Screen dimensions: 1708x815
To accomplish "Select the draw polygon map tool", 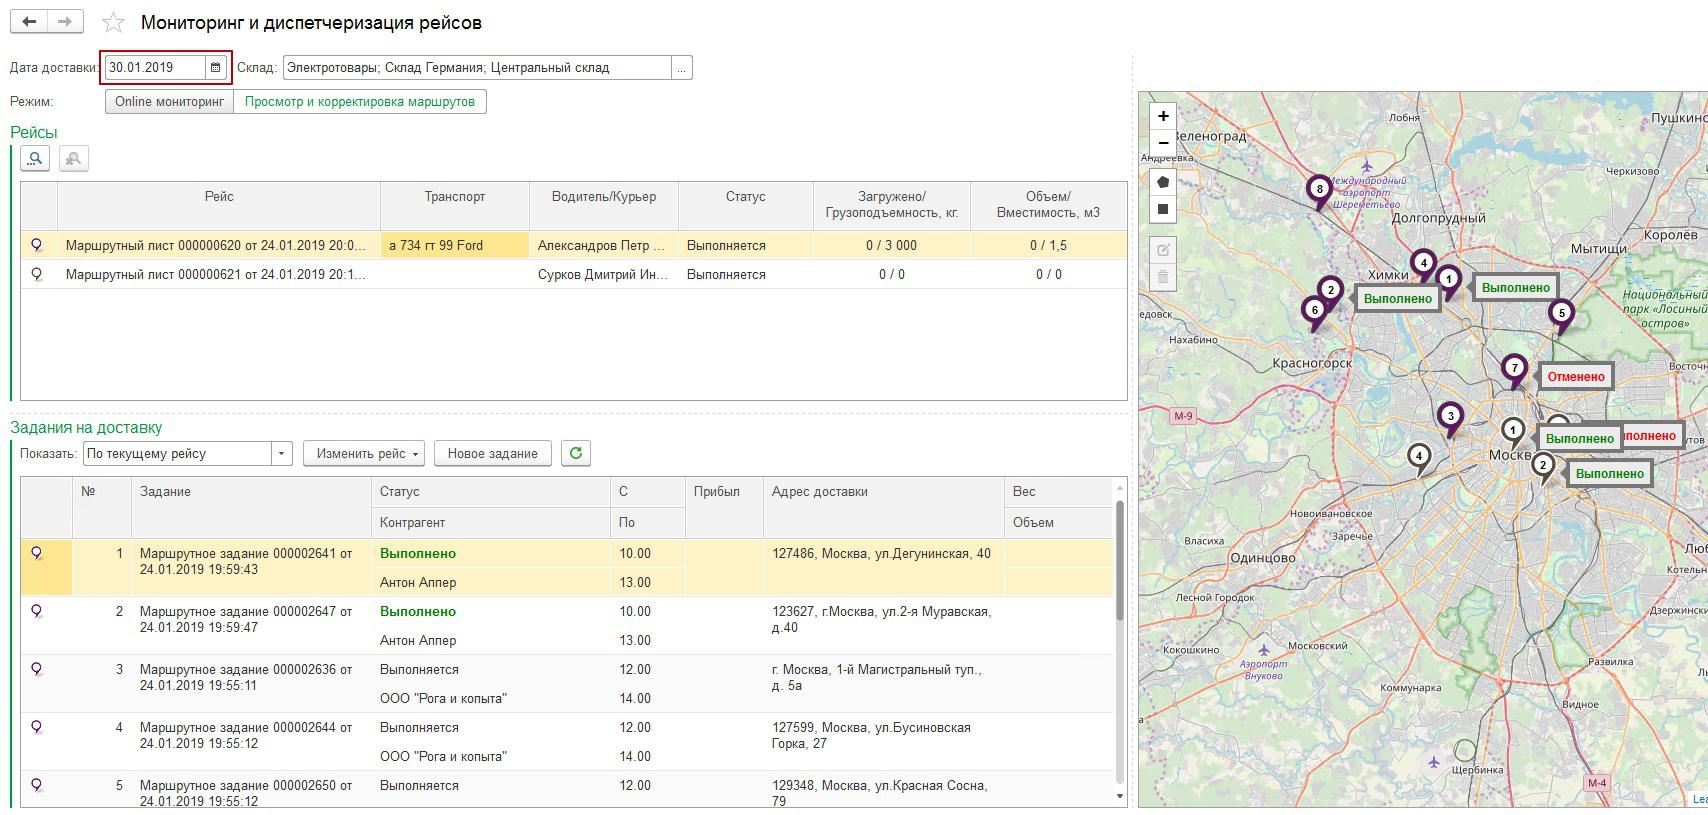I will (x=1163, y=182).
